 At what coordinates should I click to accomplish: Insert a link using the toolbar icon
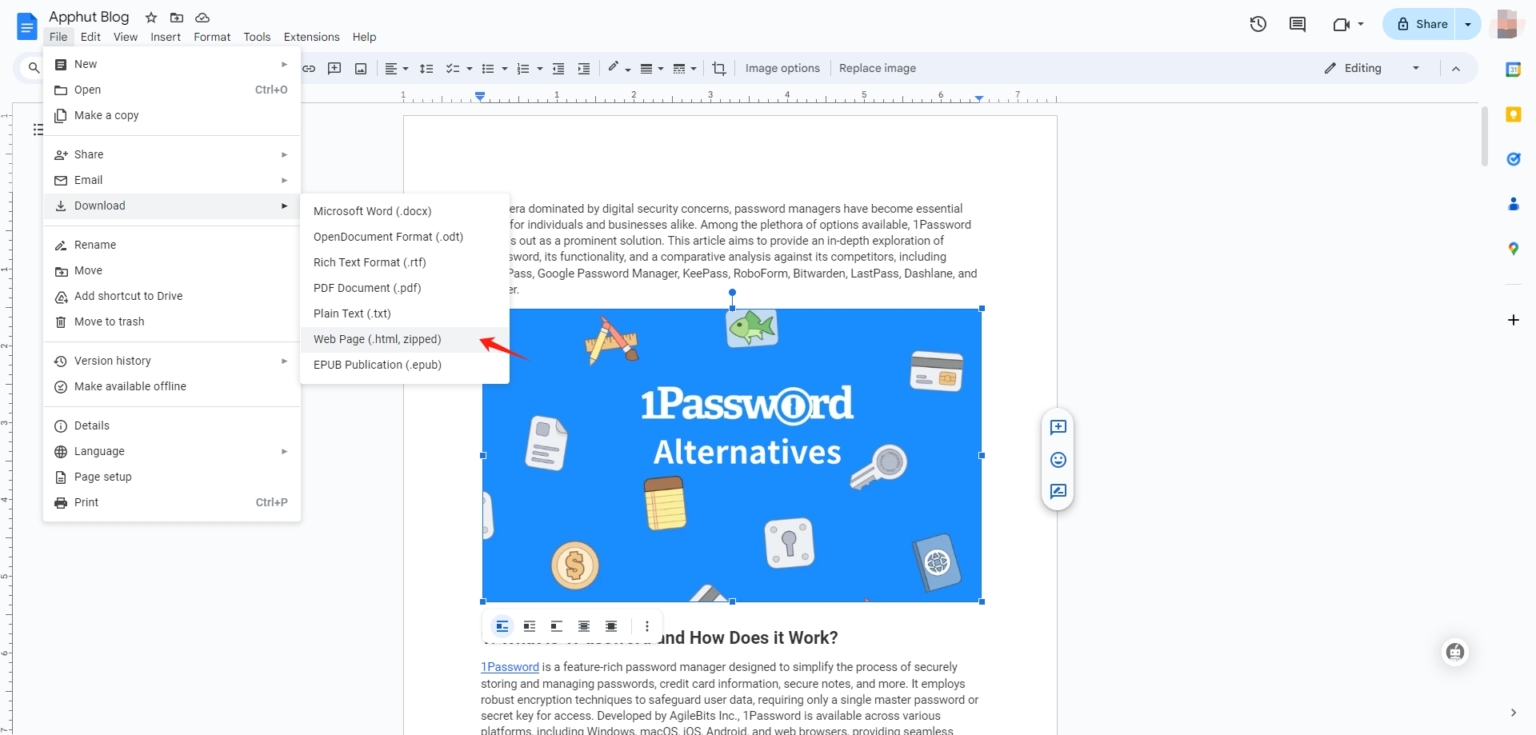coord(309,67)
